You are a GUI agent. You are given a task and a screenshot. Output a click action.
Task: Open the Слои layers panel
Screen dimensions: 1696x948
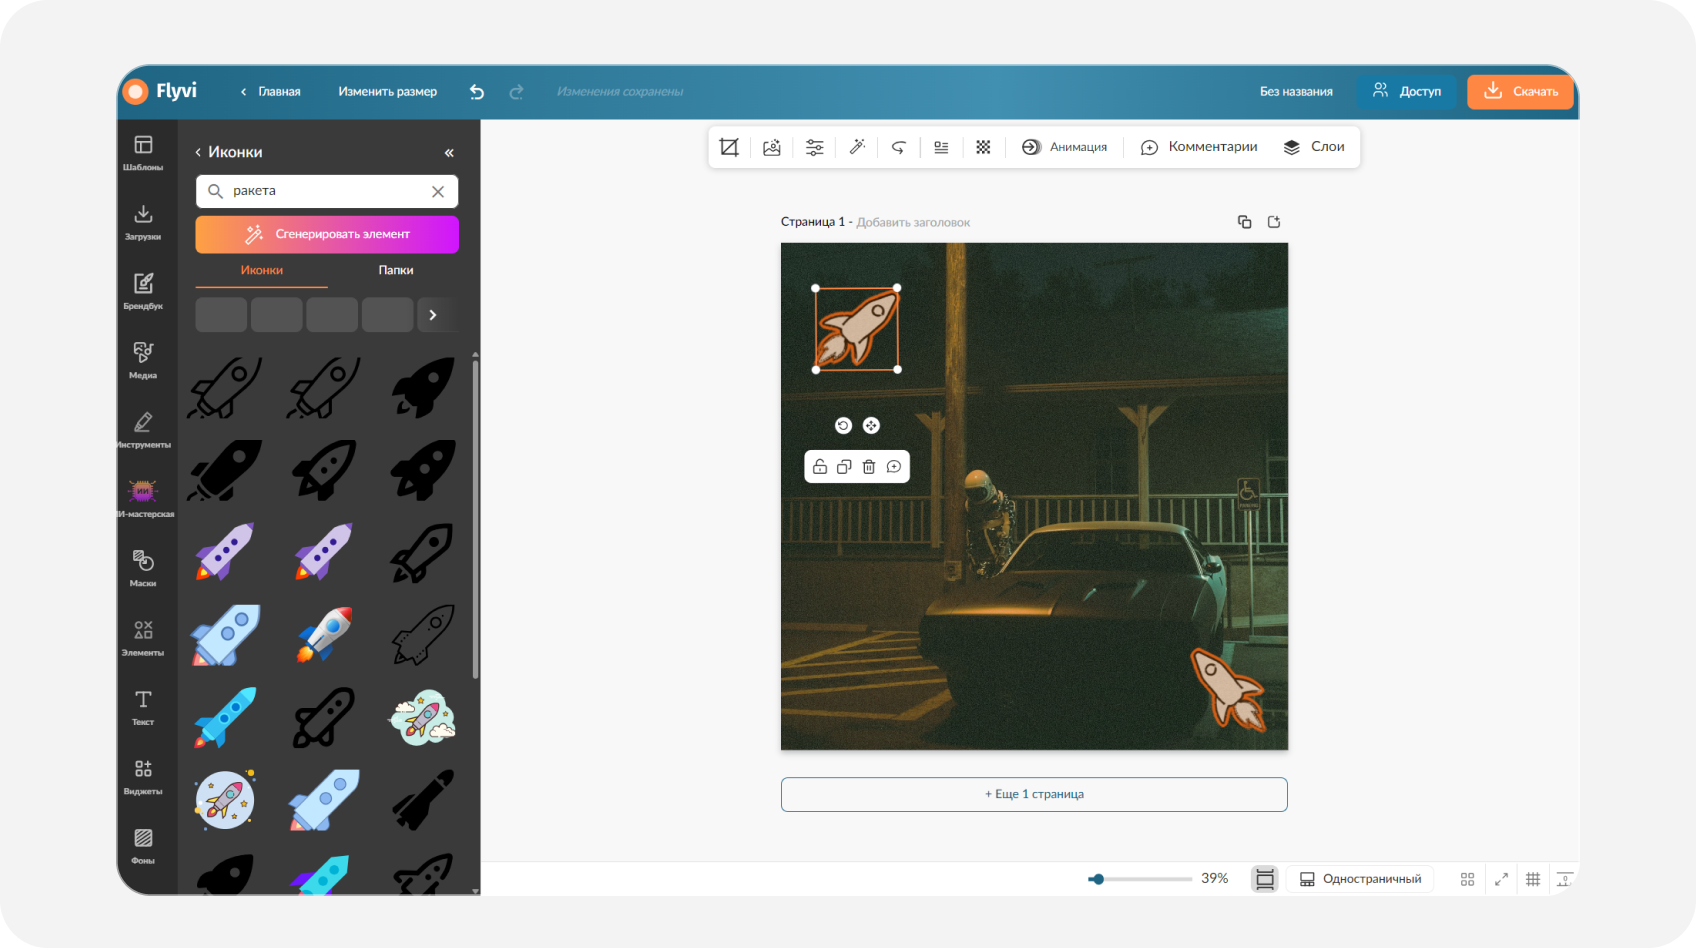click(1314, 147)
